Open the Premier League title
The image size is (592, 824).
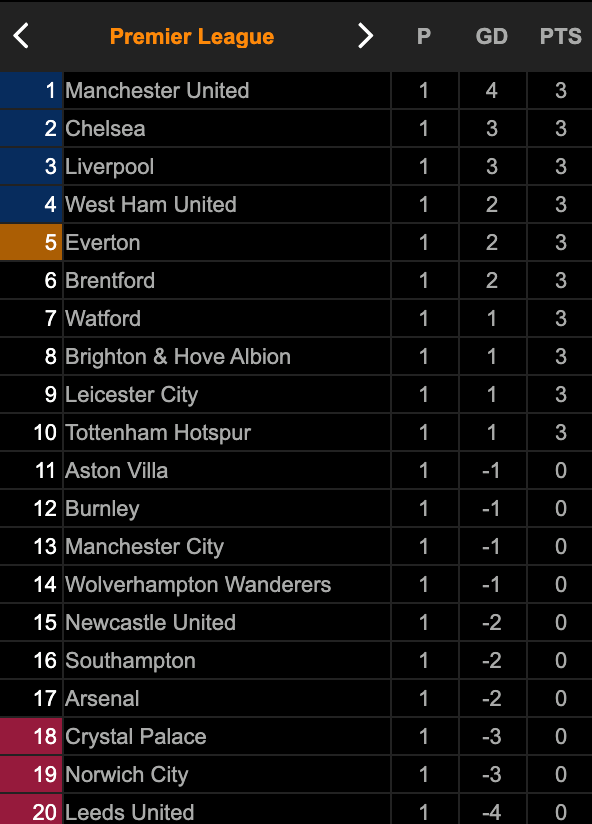pos(192,37)
